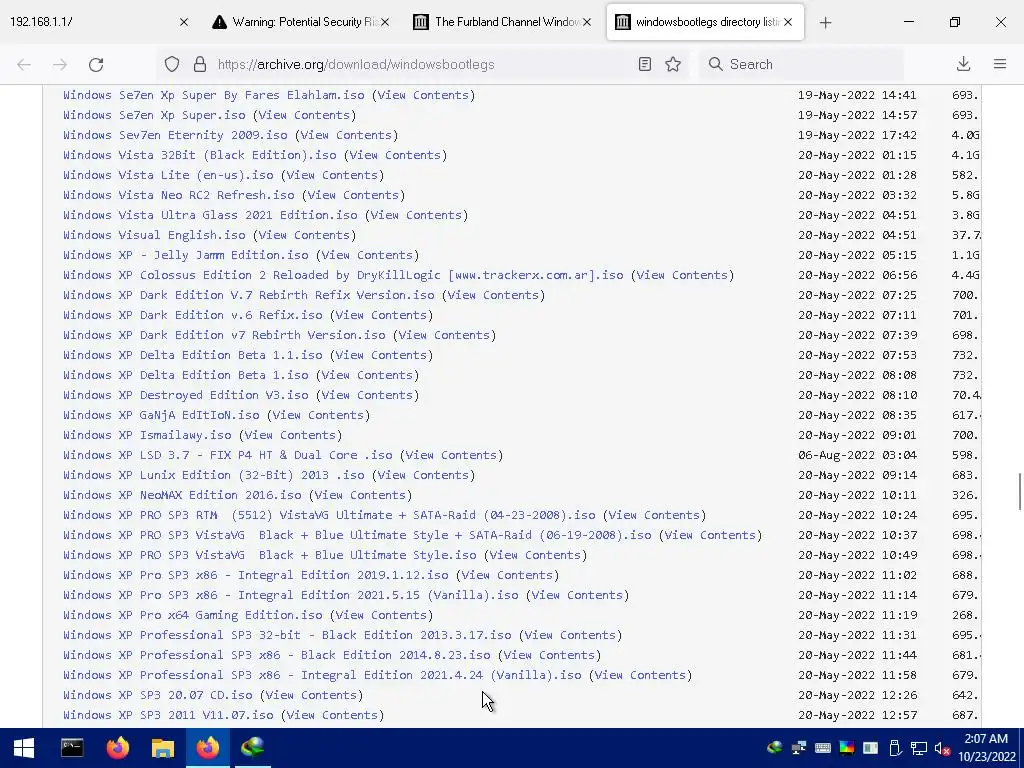Go back to the previous page
Image resolution: width=1024 pixels, height=768 pixels.
click(x=24, y=64)
